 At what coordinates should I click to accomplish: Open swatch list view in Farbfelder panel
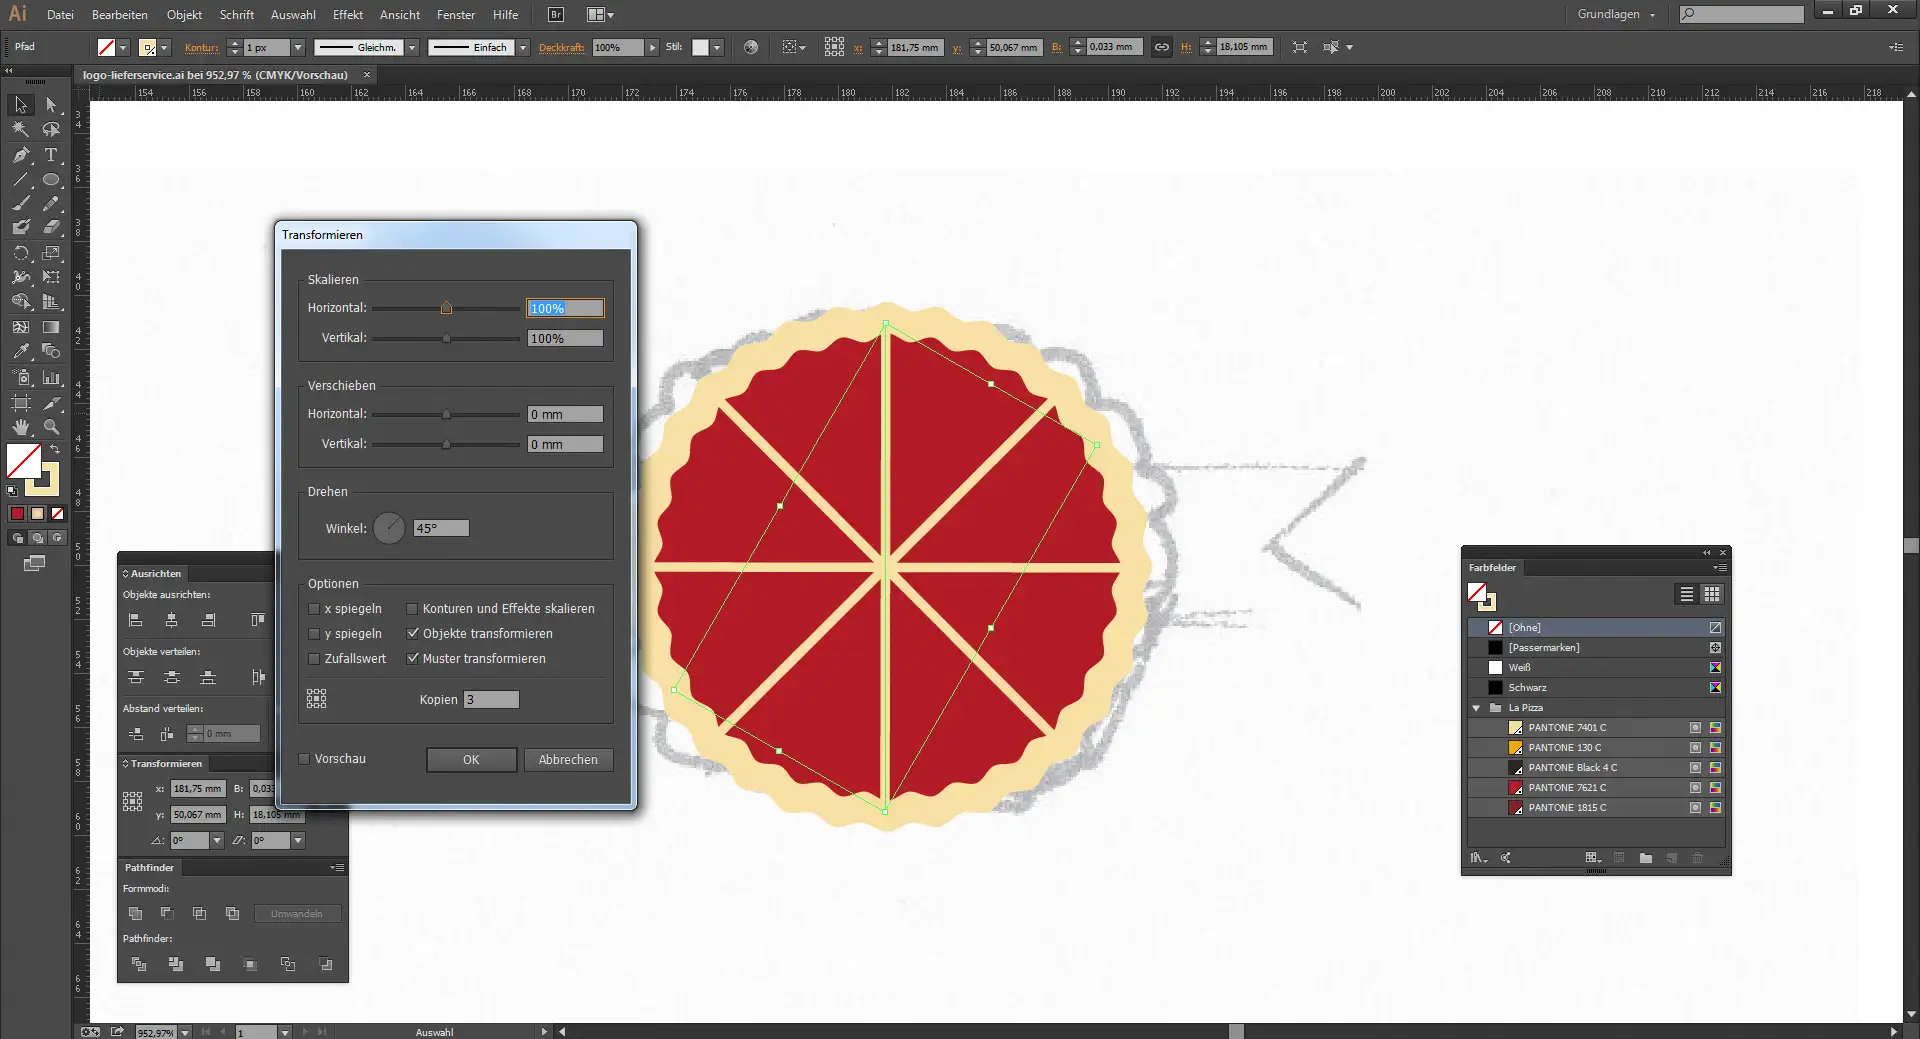(1686, 595)
